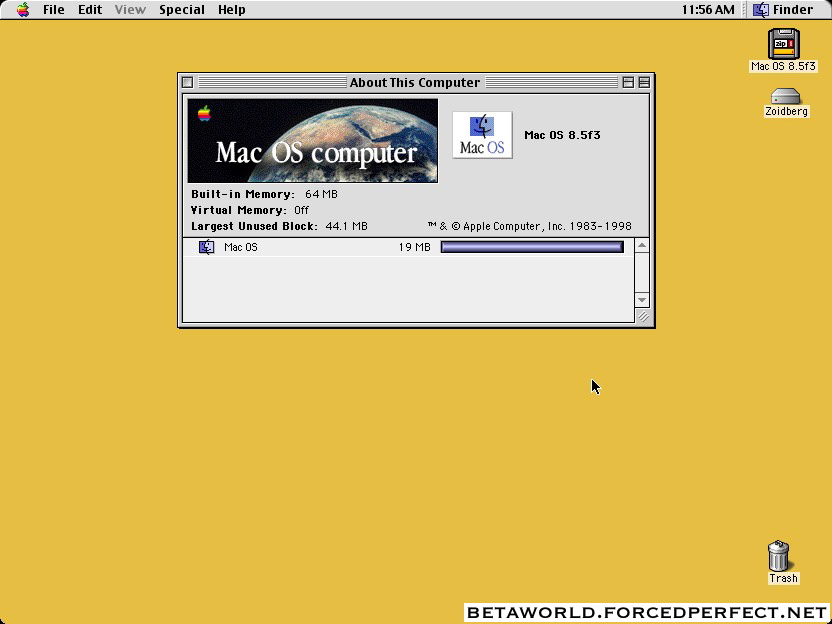Image resolution: width=832 pixels, height=624 pixels.
Task: Click the Apple Computer copyright text
Action: click(530, 226)
